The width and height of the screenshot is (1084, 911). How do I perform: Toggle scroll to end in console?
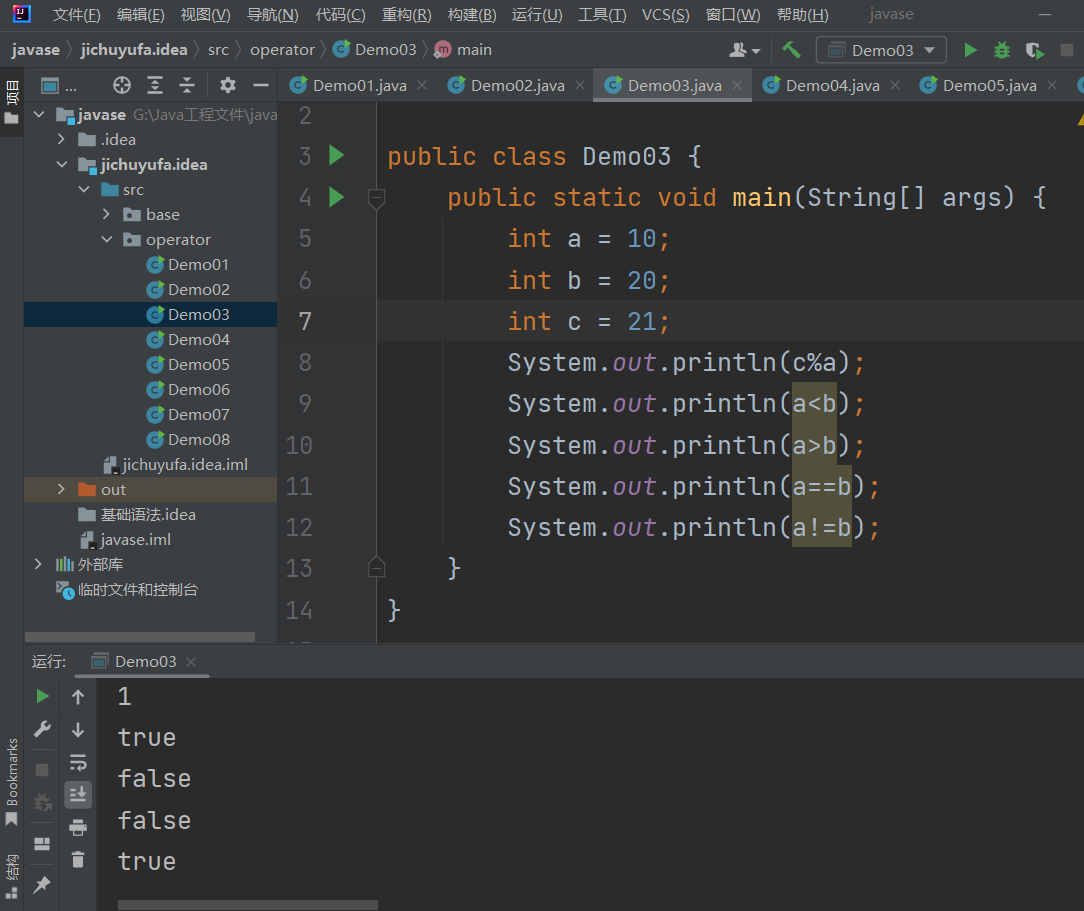78,795
